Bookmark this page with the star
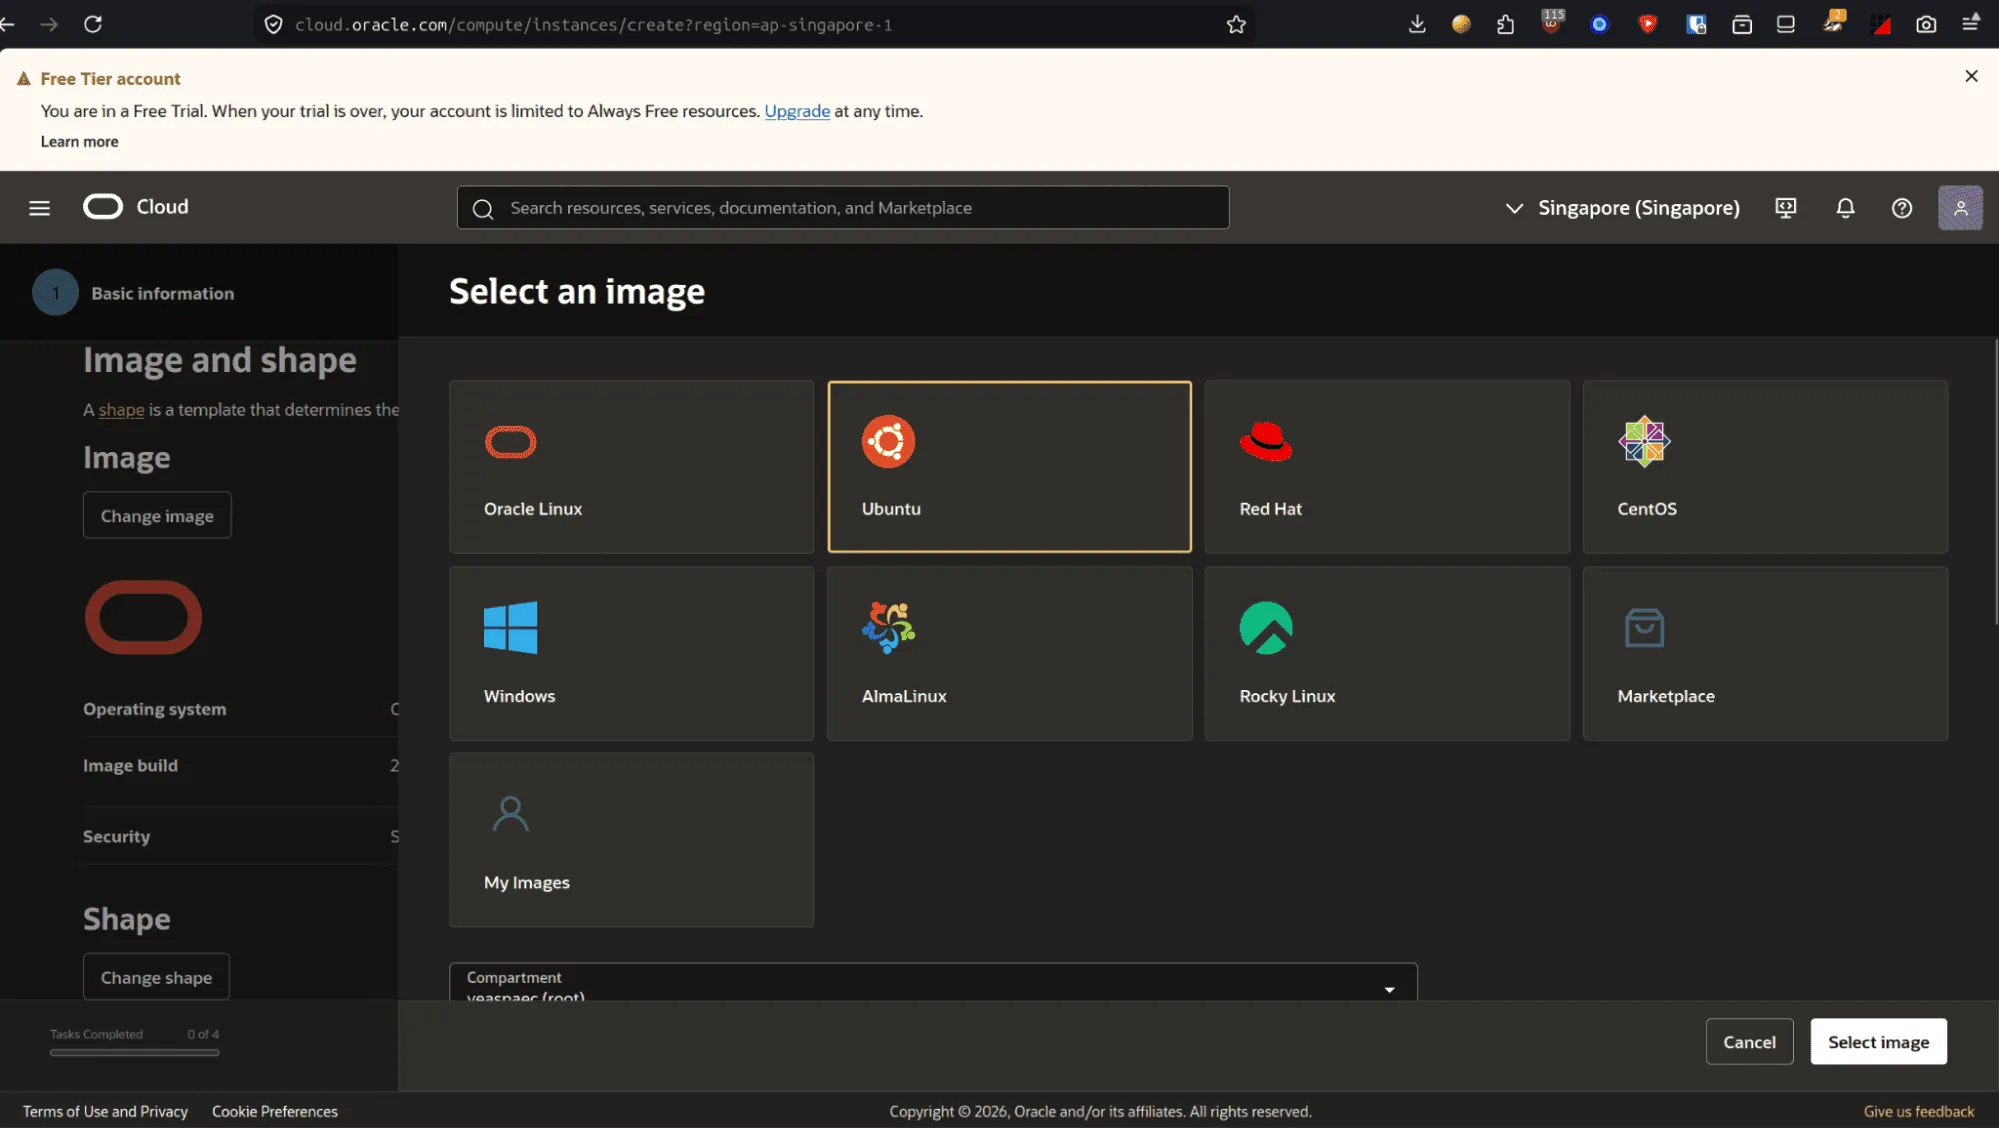Image resolution: width=1999 pixels, height=1129 pixels. coord(1236,24)
